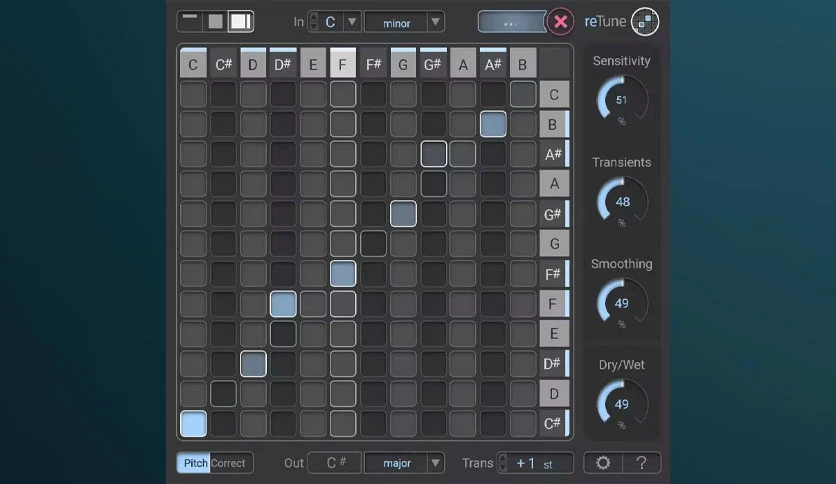Toggle input note F# column header

[x=373, y=63]
